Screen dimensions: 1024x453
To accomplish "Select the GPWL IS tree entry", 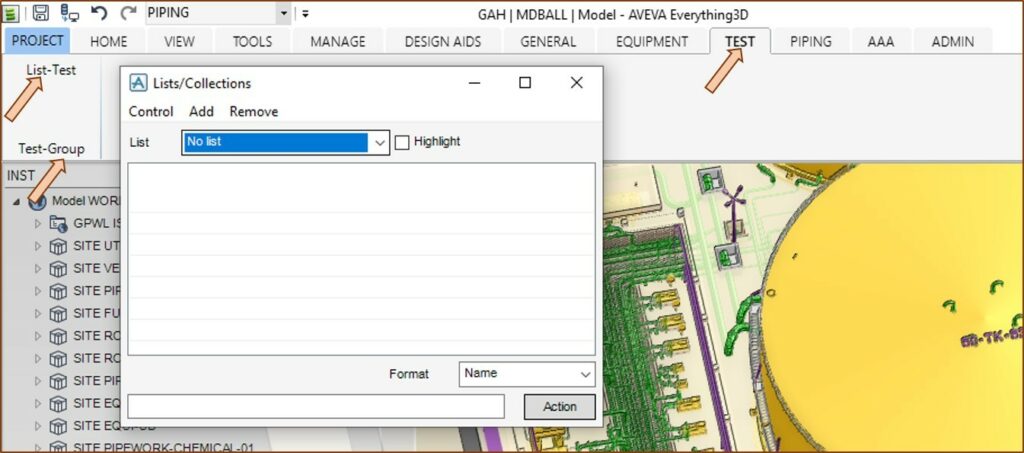I will tap(97, 224).
